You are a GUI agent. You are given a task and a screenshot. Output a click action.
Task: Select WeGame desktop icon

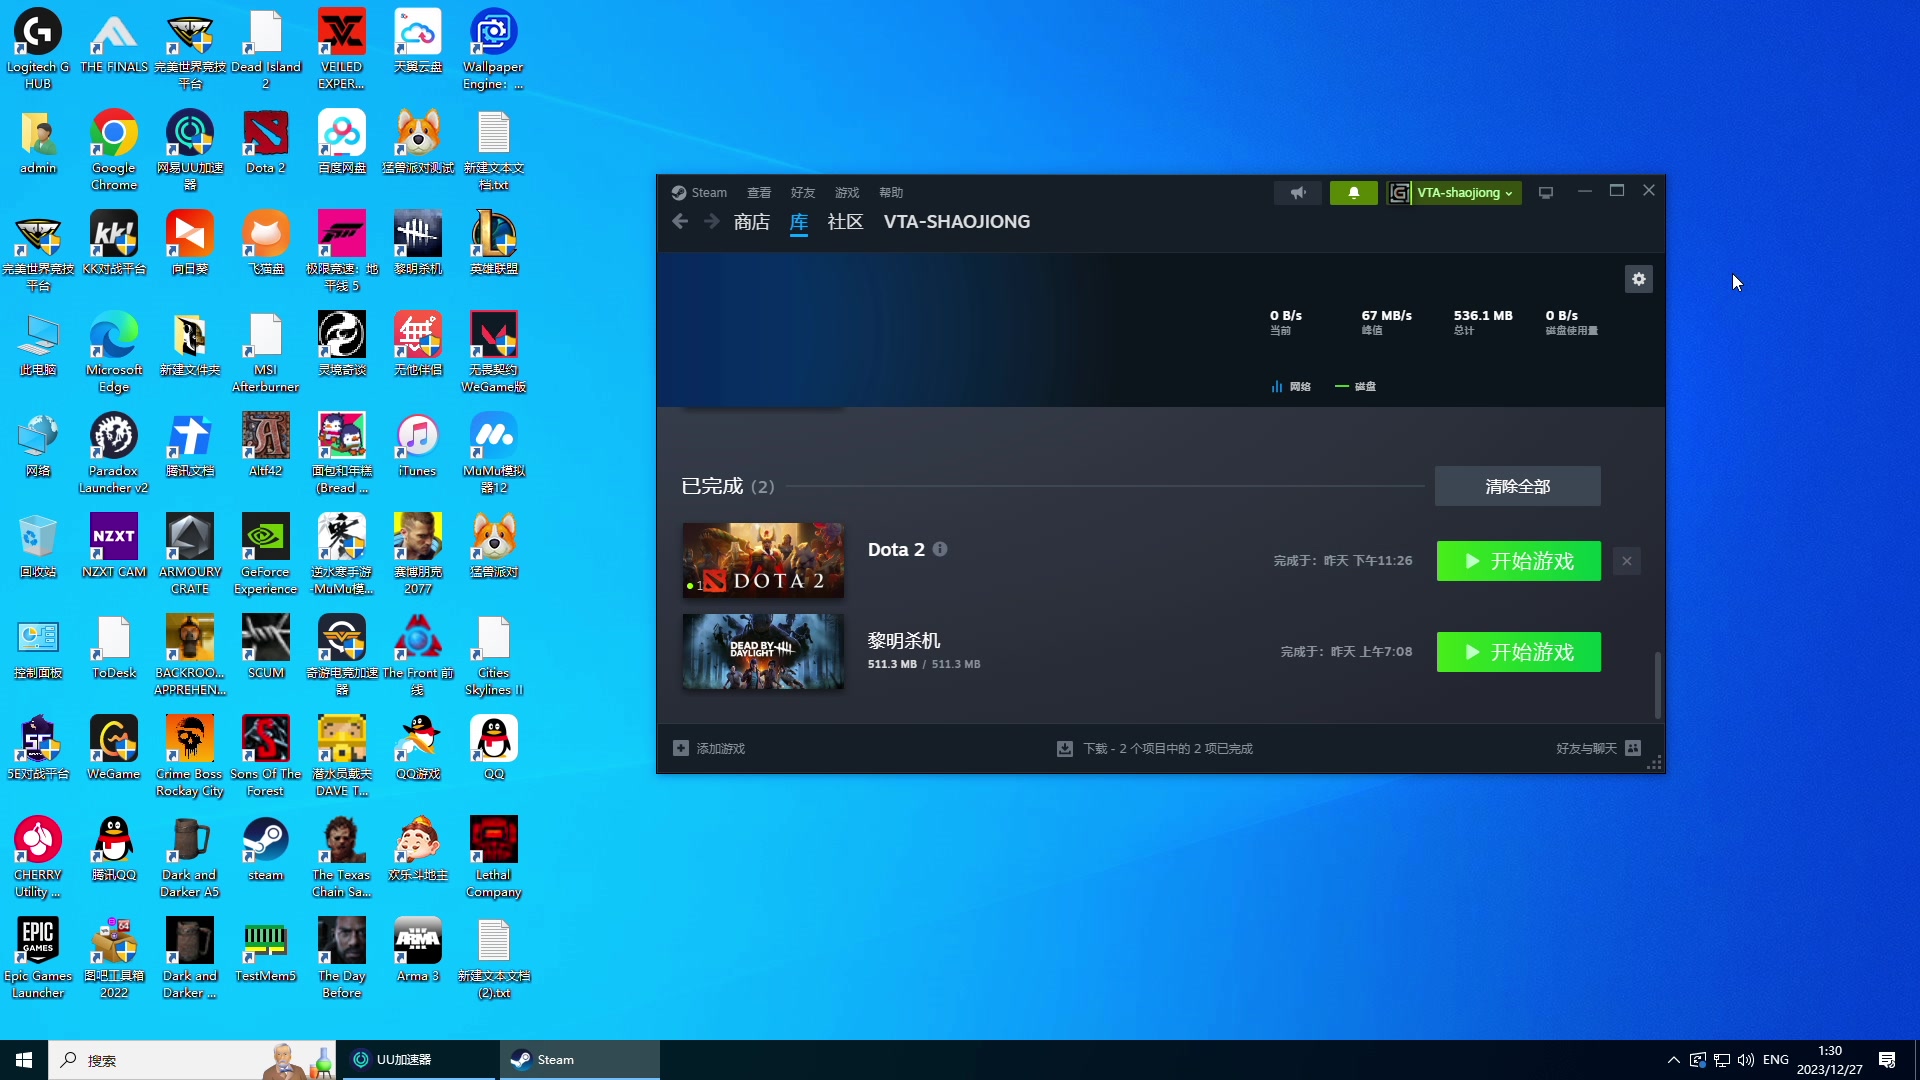pyautogui.click(x=114, y=749)
